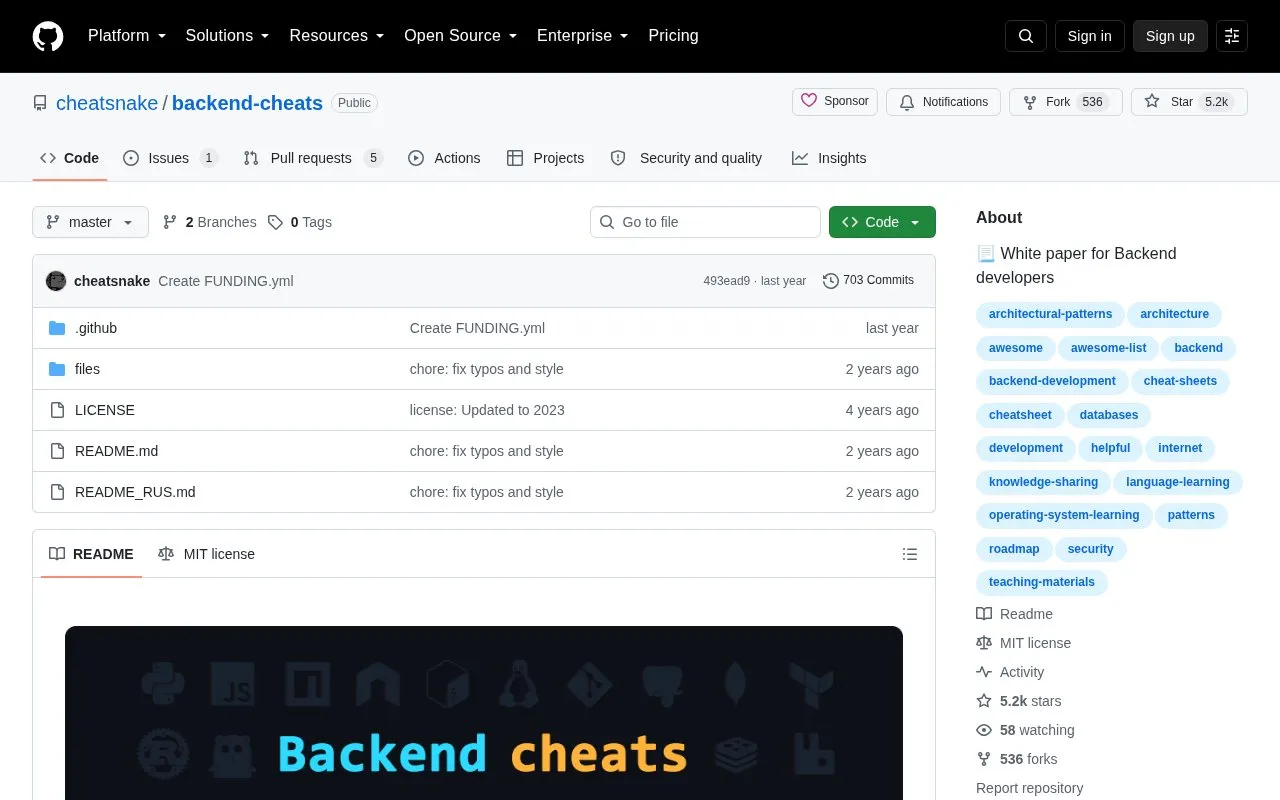Open the cheatsnake owner link
This screenshot has width=1280, height=800.
click(x=107, y=103)
